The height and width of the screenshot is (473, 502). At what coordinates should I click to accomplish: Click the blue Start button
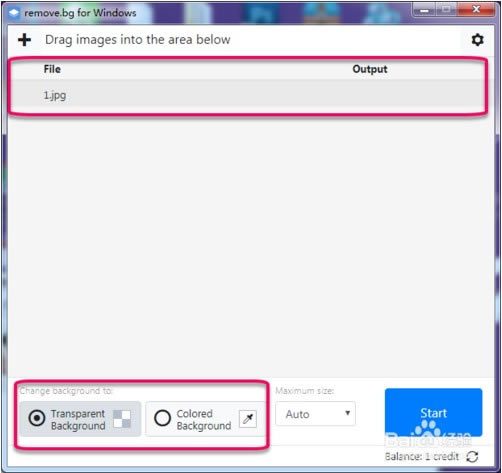433,413
